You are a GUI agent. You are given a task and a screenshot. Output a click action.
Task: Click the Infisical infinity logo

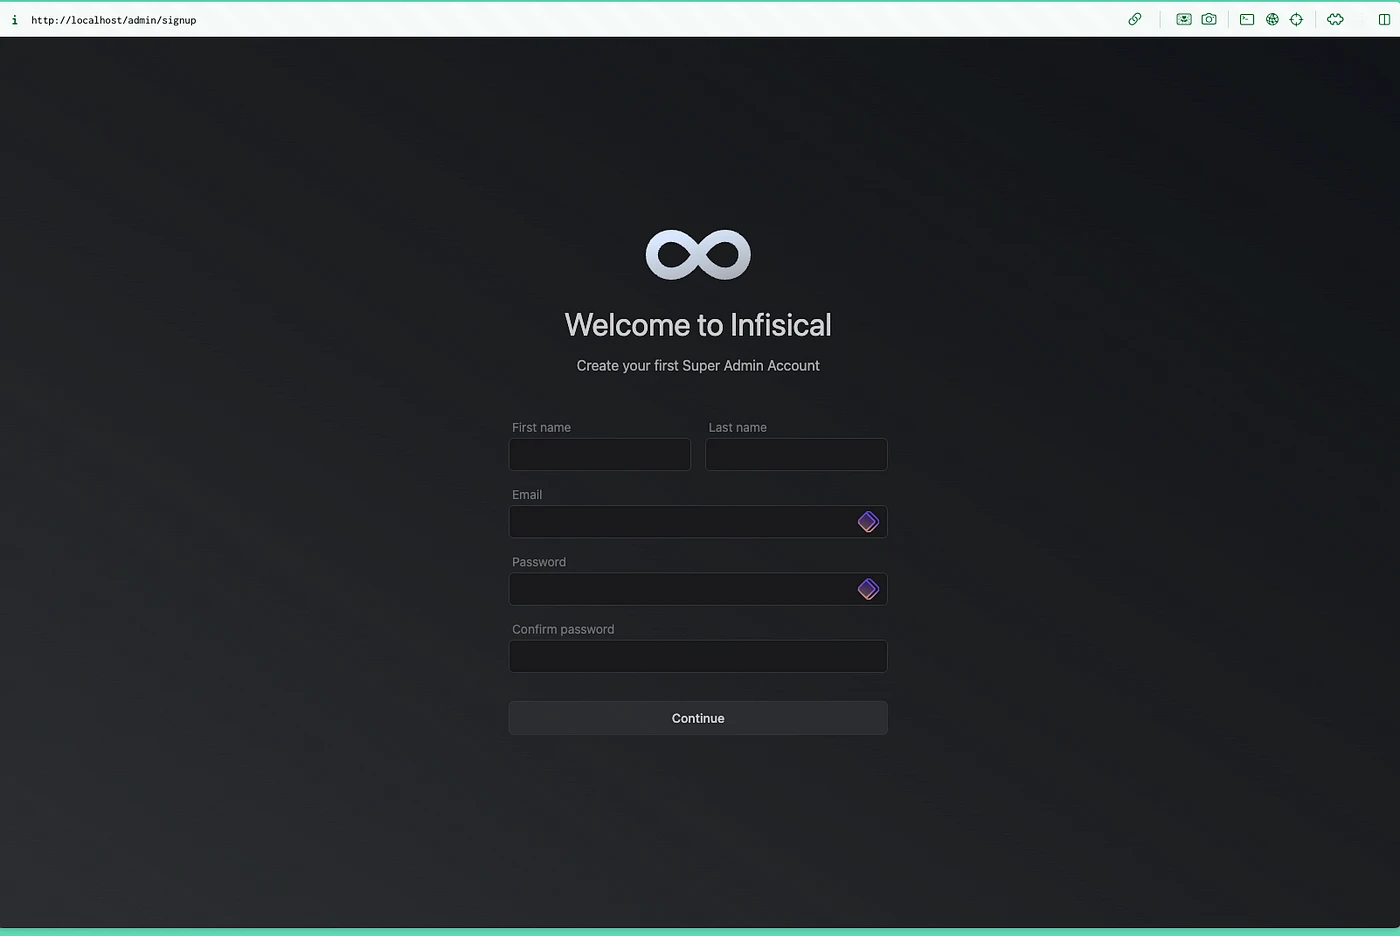click(x=698, y=254)
